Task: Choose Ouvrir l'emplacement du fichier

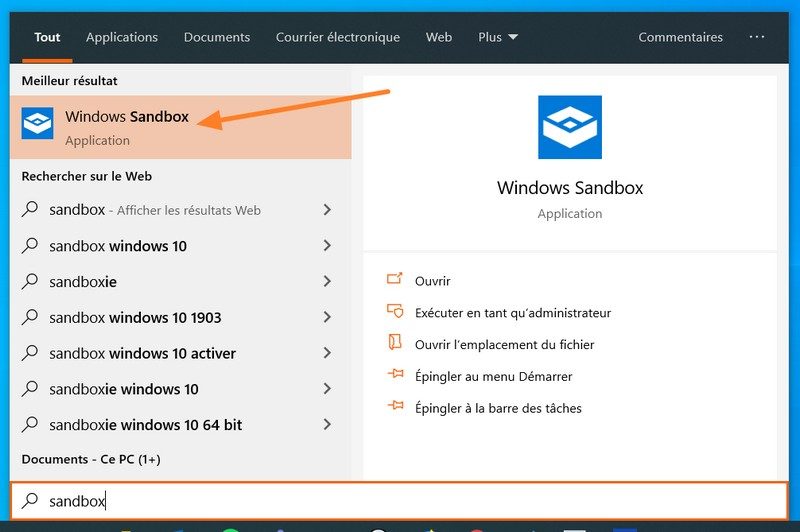Action: pyautogui.click(x=505, y=345)
